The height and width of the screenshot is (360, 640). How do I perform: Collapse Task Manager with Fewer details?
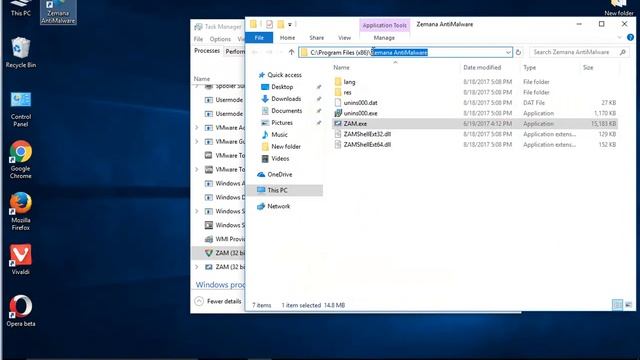218,301
